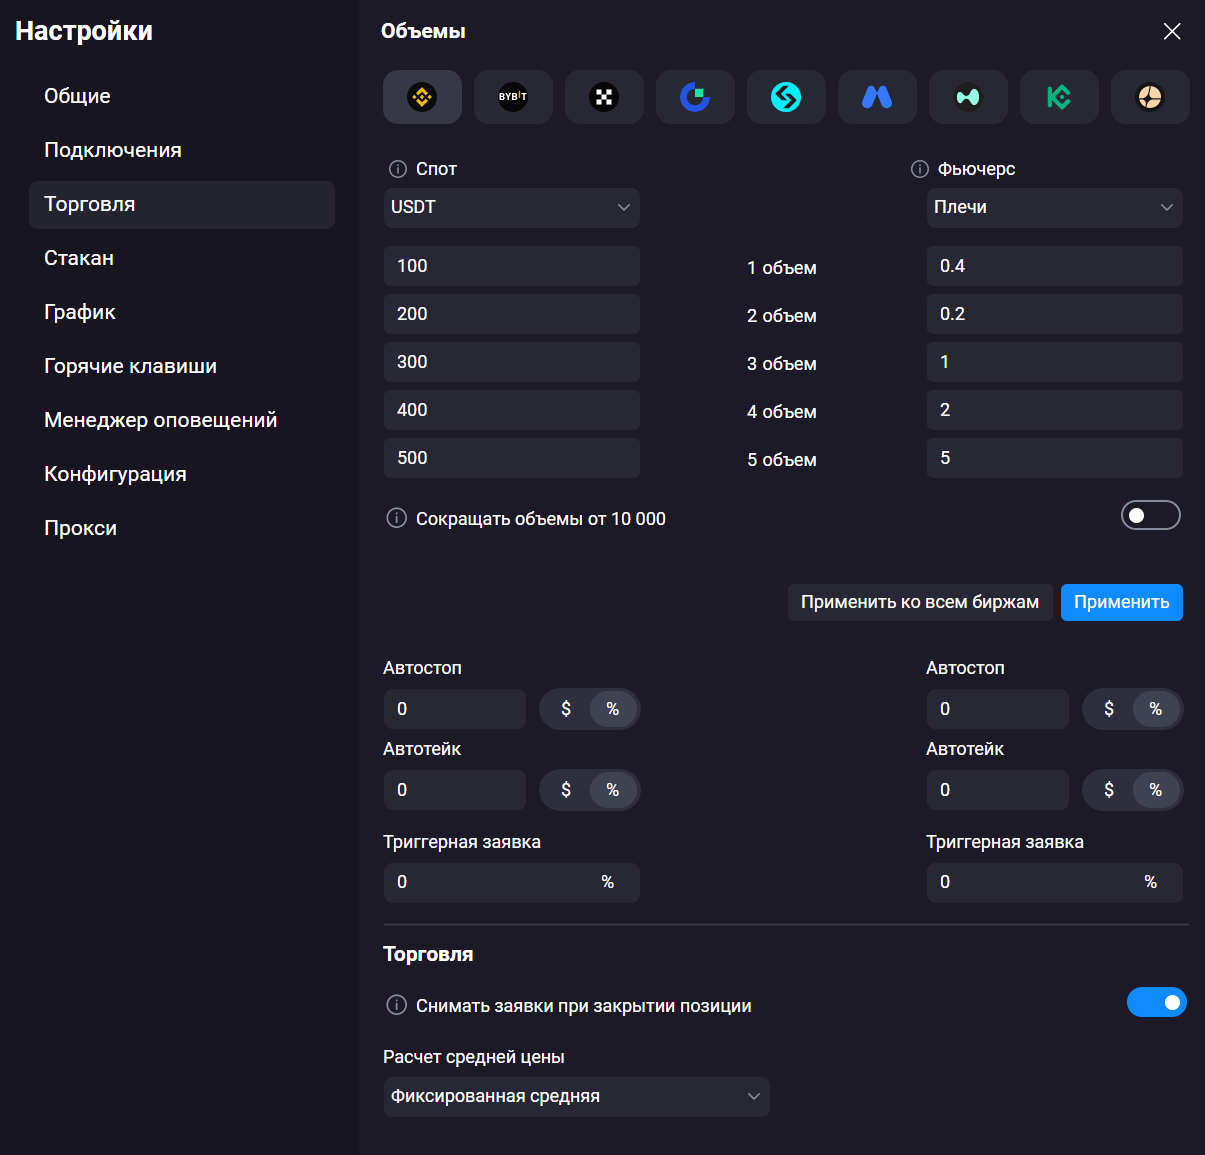Click the futures Автотейк value field
Image resolution: width=1205 pixels, height=1155 pixels.
997,790
